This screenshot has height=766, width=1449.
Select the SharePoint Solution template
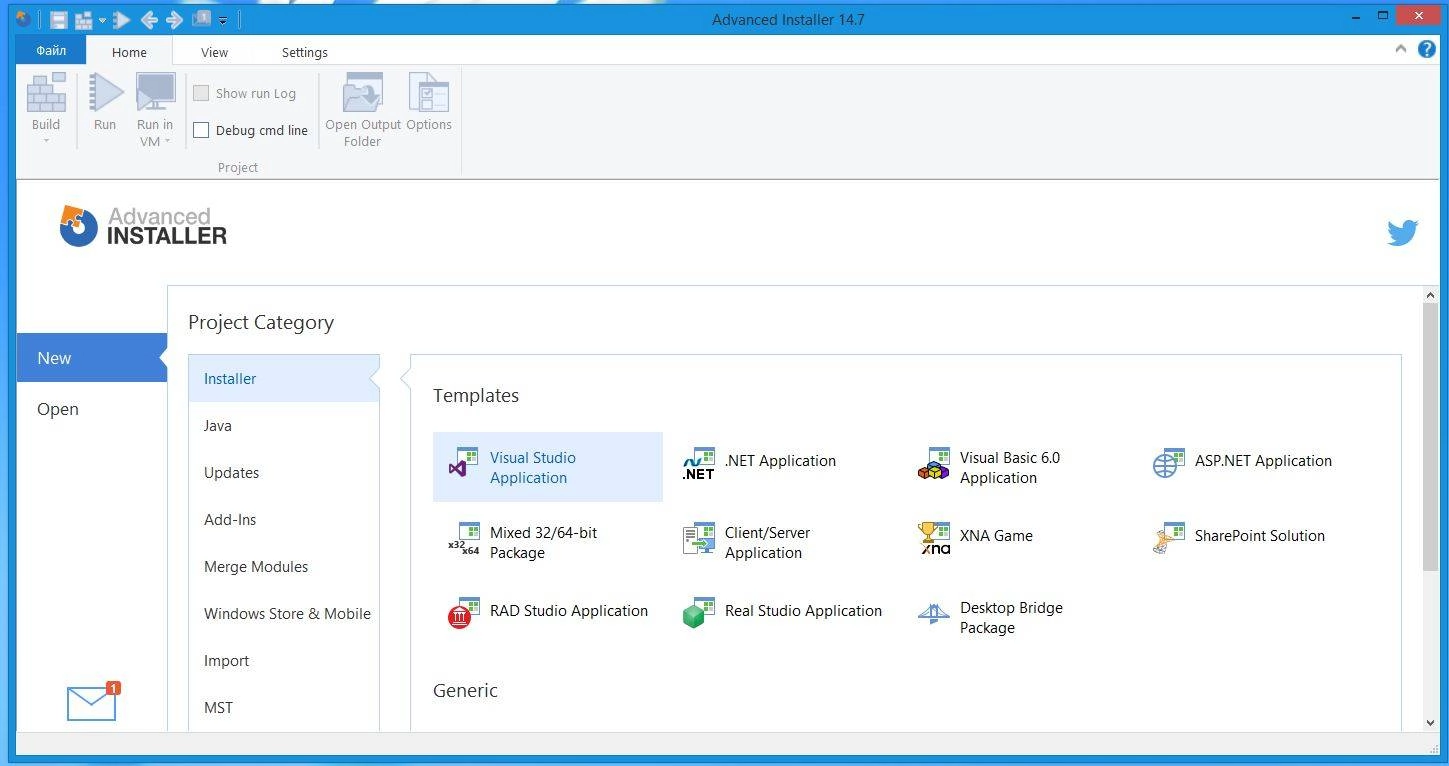[x=1239, y=537]
